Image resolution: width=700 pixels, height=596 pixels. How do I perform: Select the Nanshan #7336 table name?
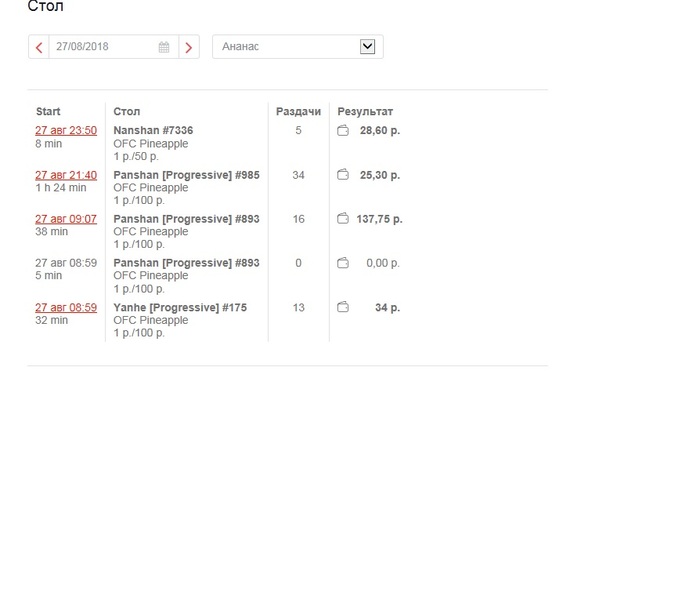tap(153, 130)
